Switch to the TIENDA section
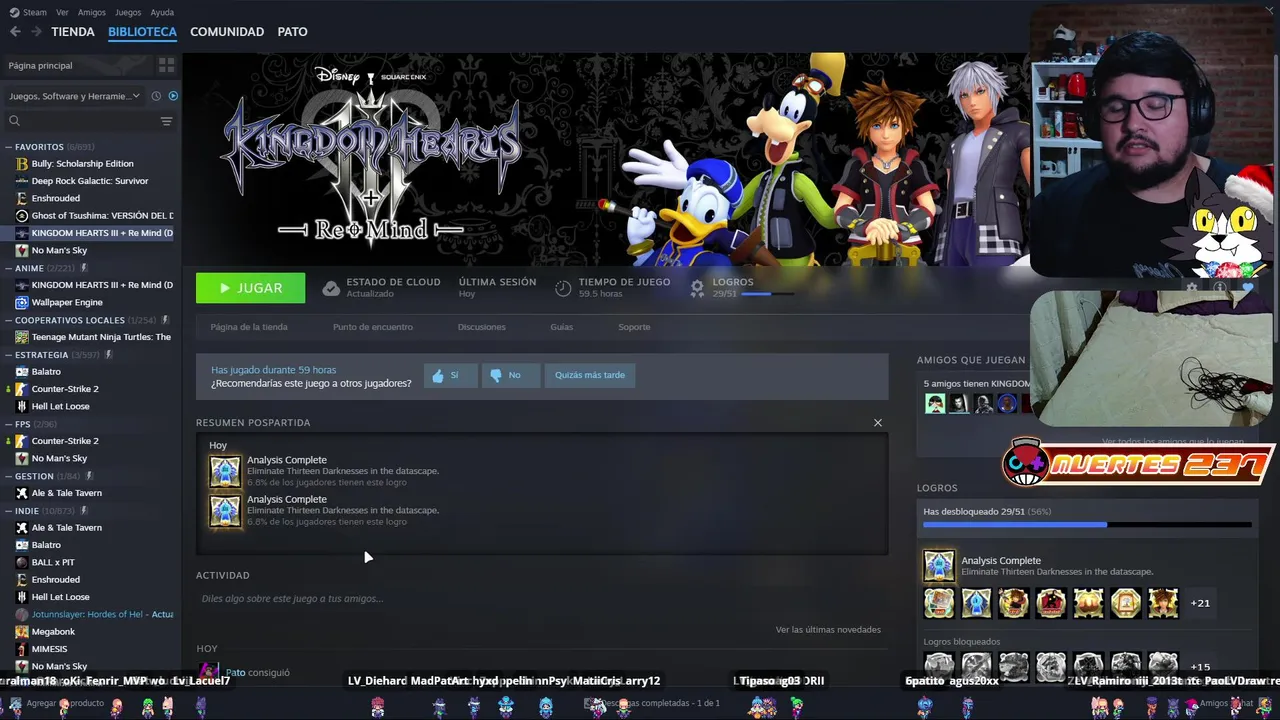This screenshot has height=720, width=1280. [x=73, y=32]
